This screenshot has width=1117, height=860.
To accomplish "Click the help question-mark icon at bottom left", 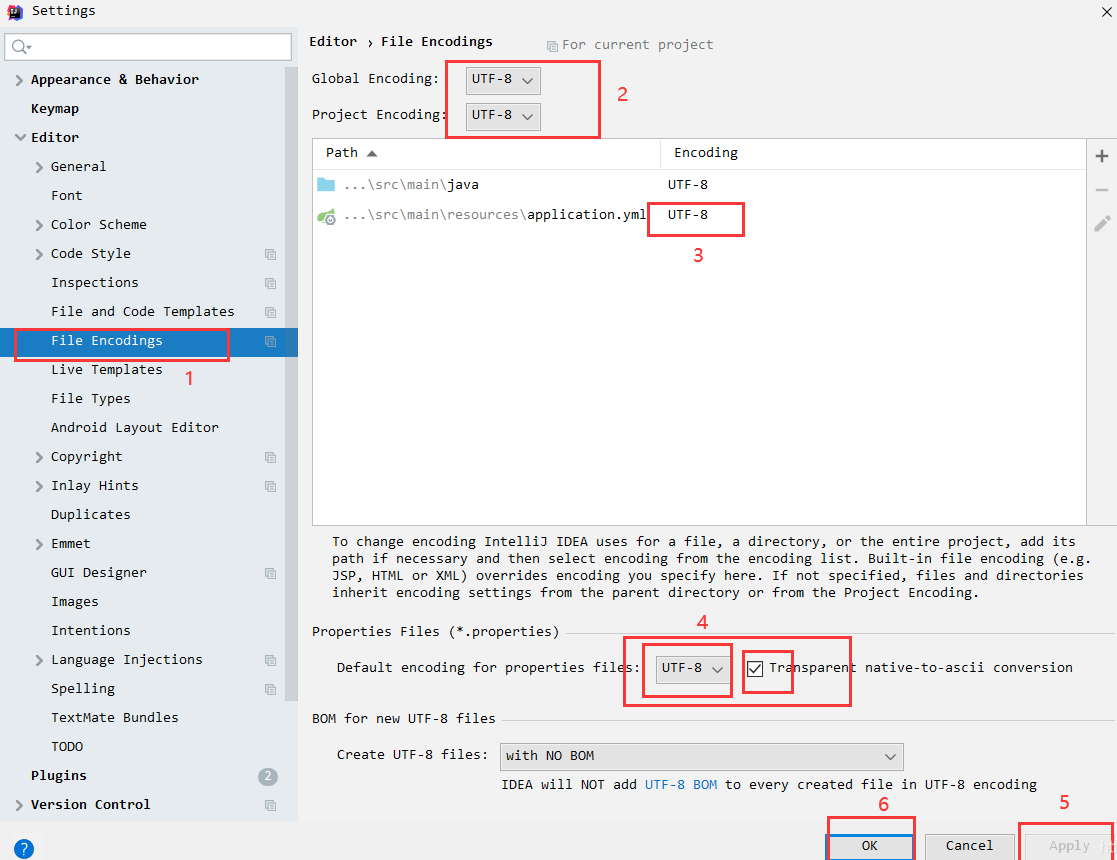I will pyautogui.click(x=22, y=848).
